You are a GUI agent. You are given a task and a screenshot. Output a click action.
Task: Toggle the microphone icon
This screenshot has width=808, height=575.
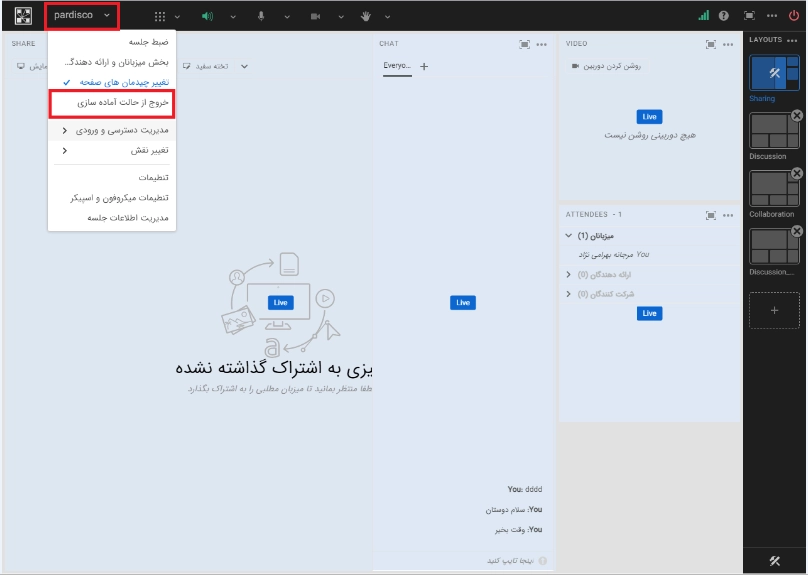(261, 16)
